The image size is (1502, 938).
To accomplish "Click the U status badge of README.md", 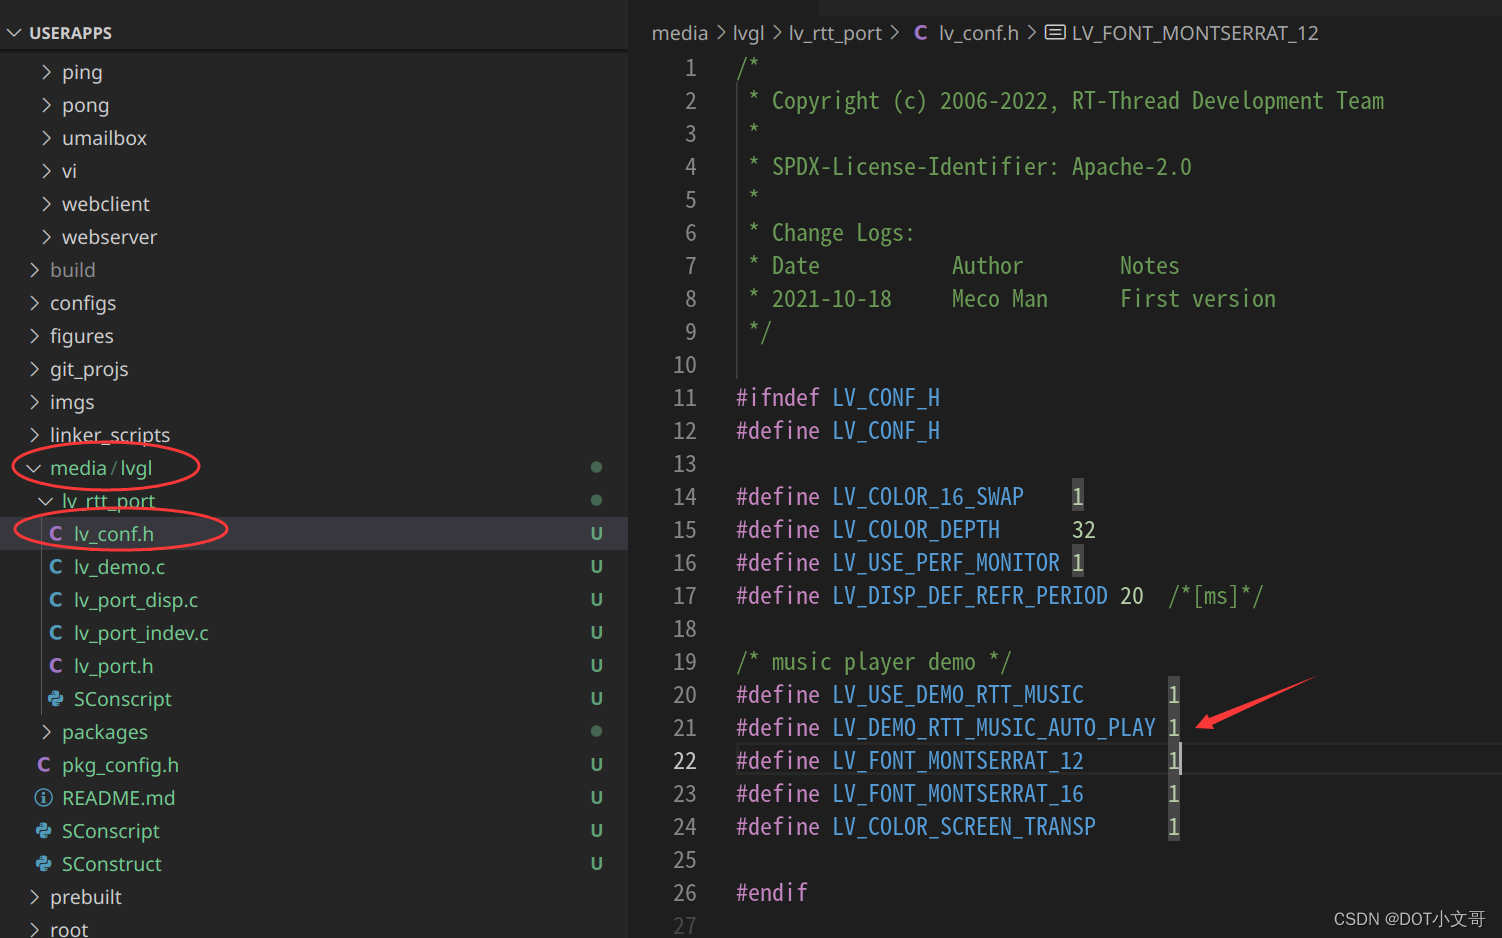I will point(597,798).
